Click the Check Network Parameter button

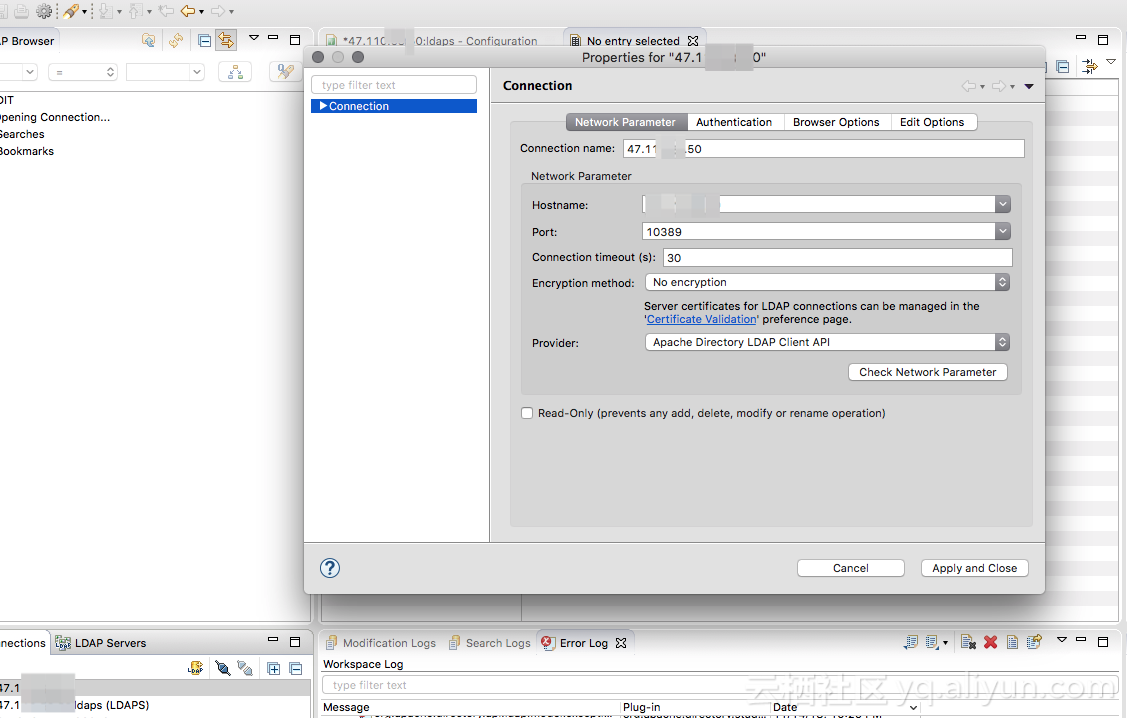coord(928,372)
